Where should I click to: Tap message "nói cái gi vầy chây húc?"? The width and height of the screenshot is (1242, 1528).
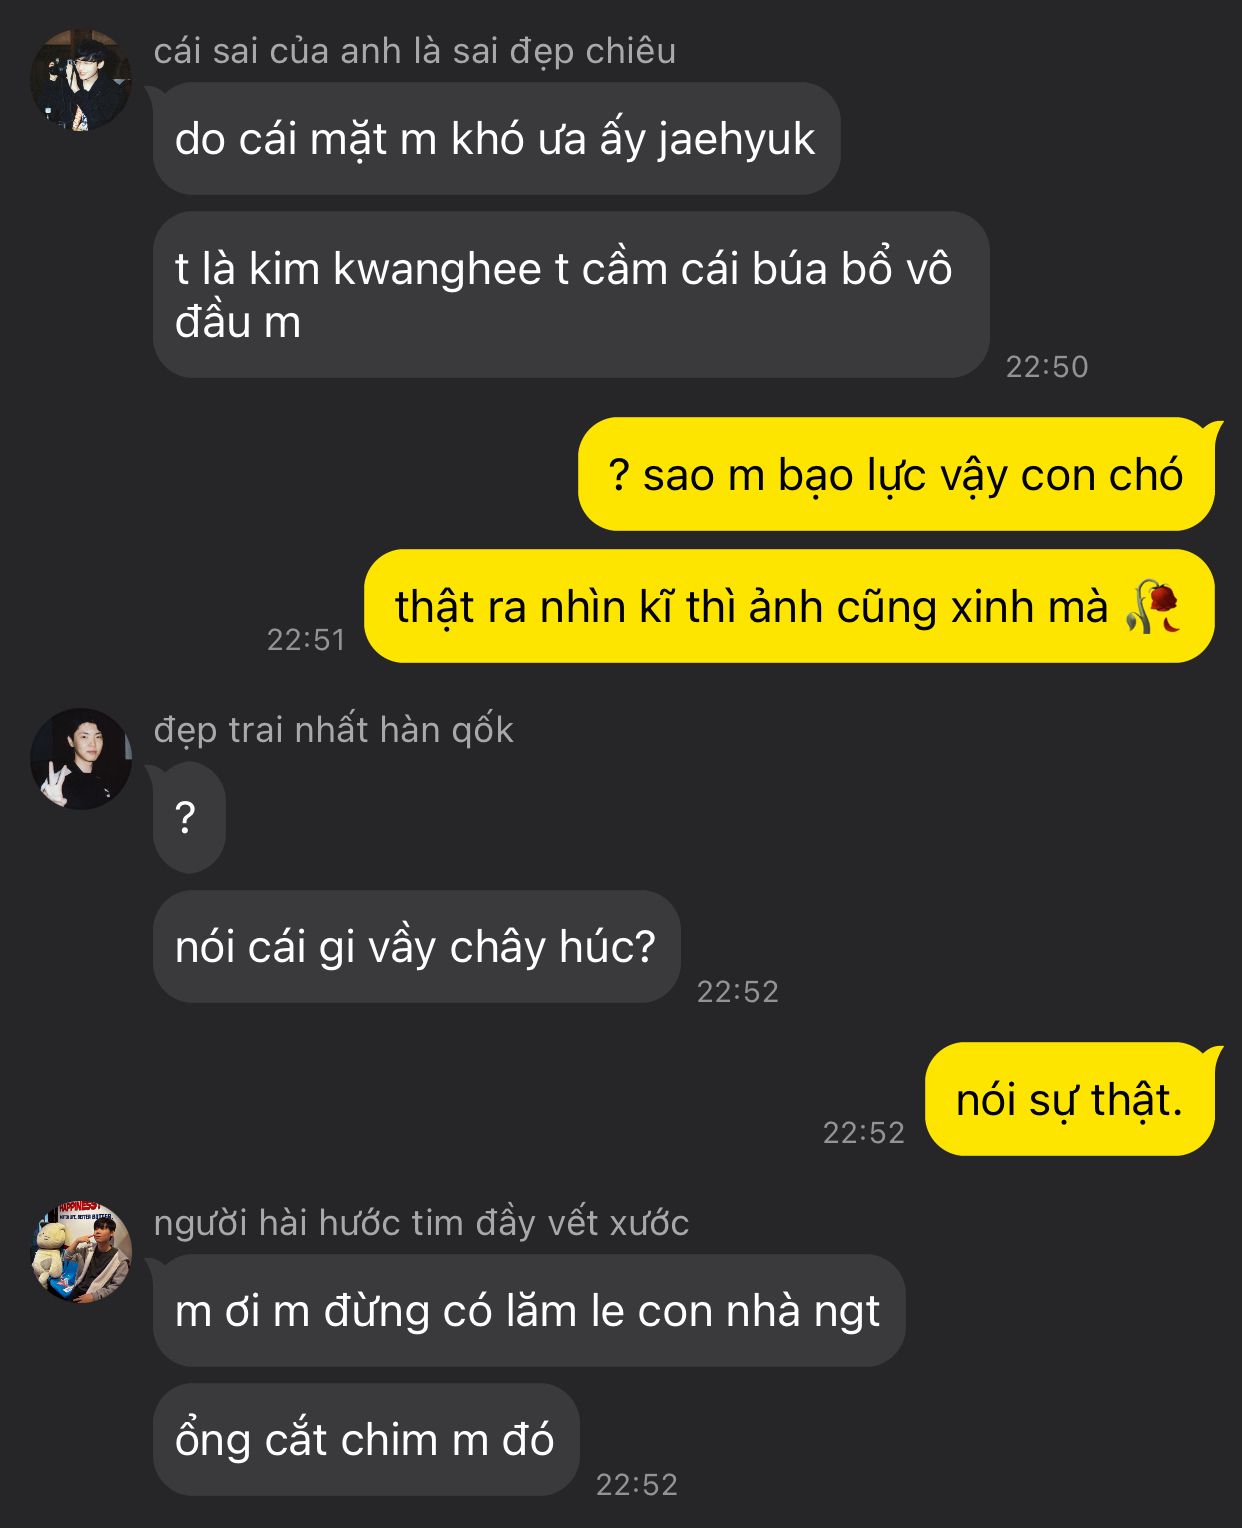[416, 946]
